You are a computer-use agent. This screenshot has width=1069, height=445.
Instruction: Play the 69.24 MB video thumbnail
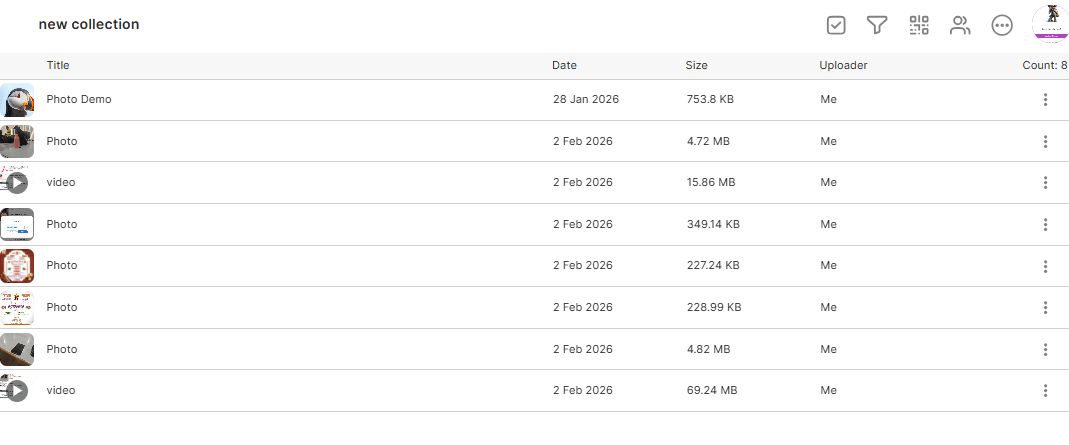[x=17, y=390]
